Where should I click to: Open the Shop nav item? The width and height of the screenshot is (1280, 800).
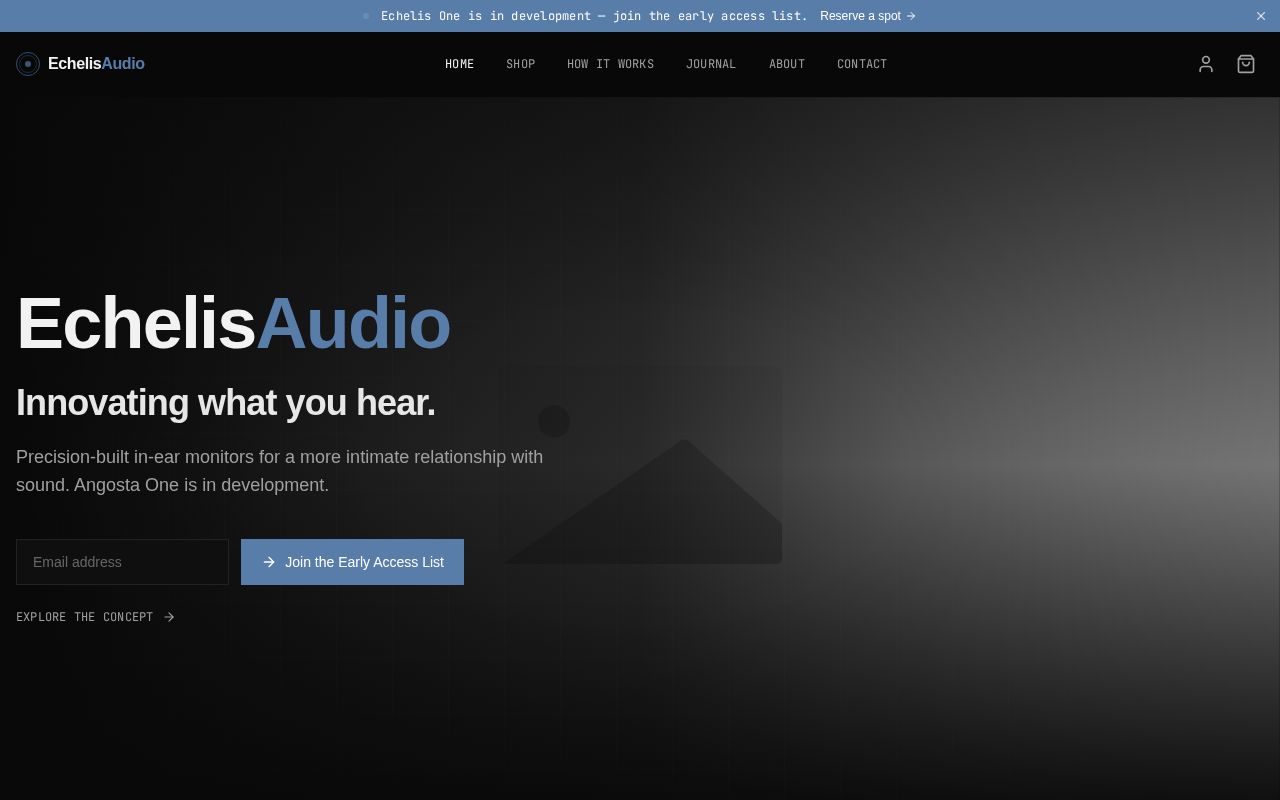pos(521,64)
